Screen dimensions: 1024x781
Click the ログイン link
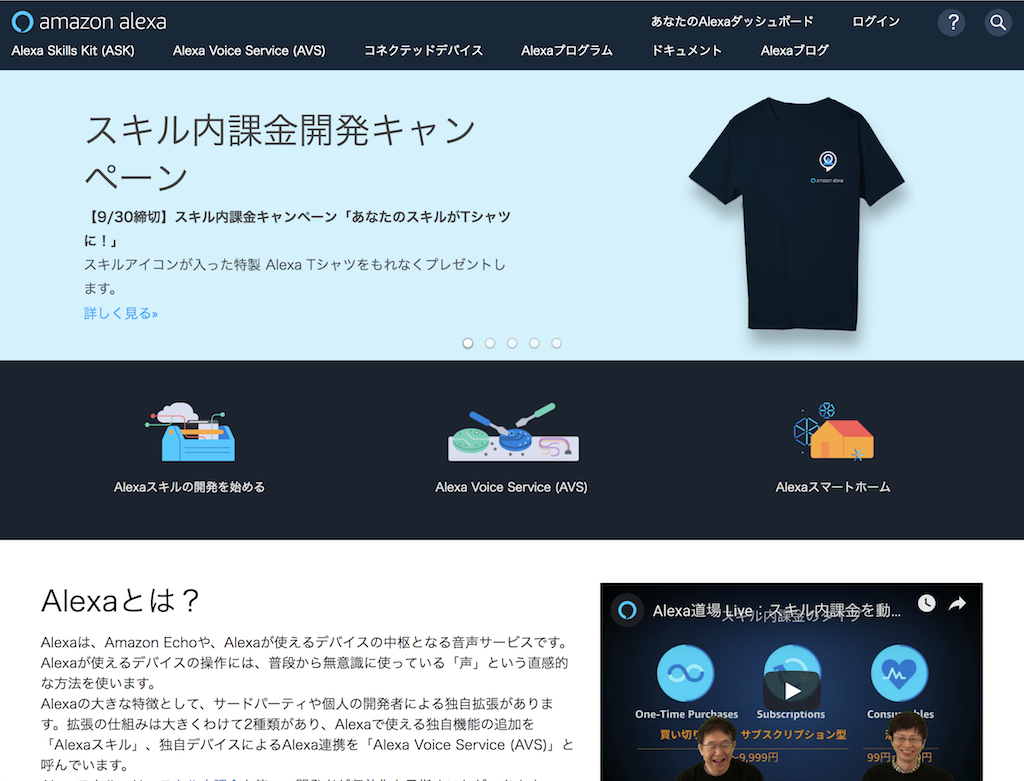tap(876, 22)
